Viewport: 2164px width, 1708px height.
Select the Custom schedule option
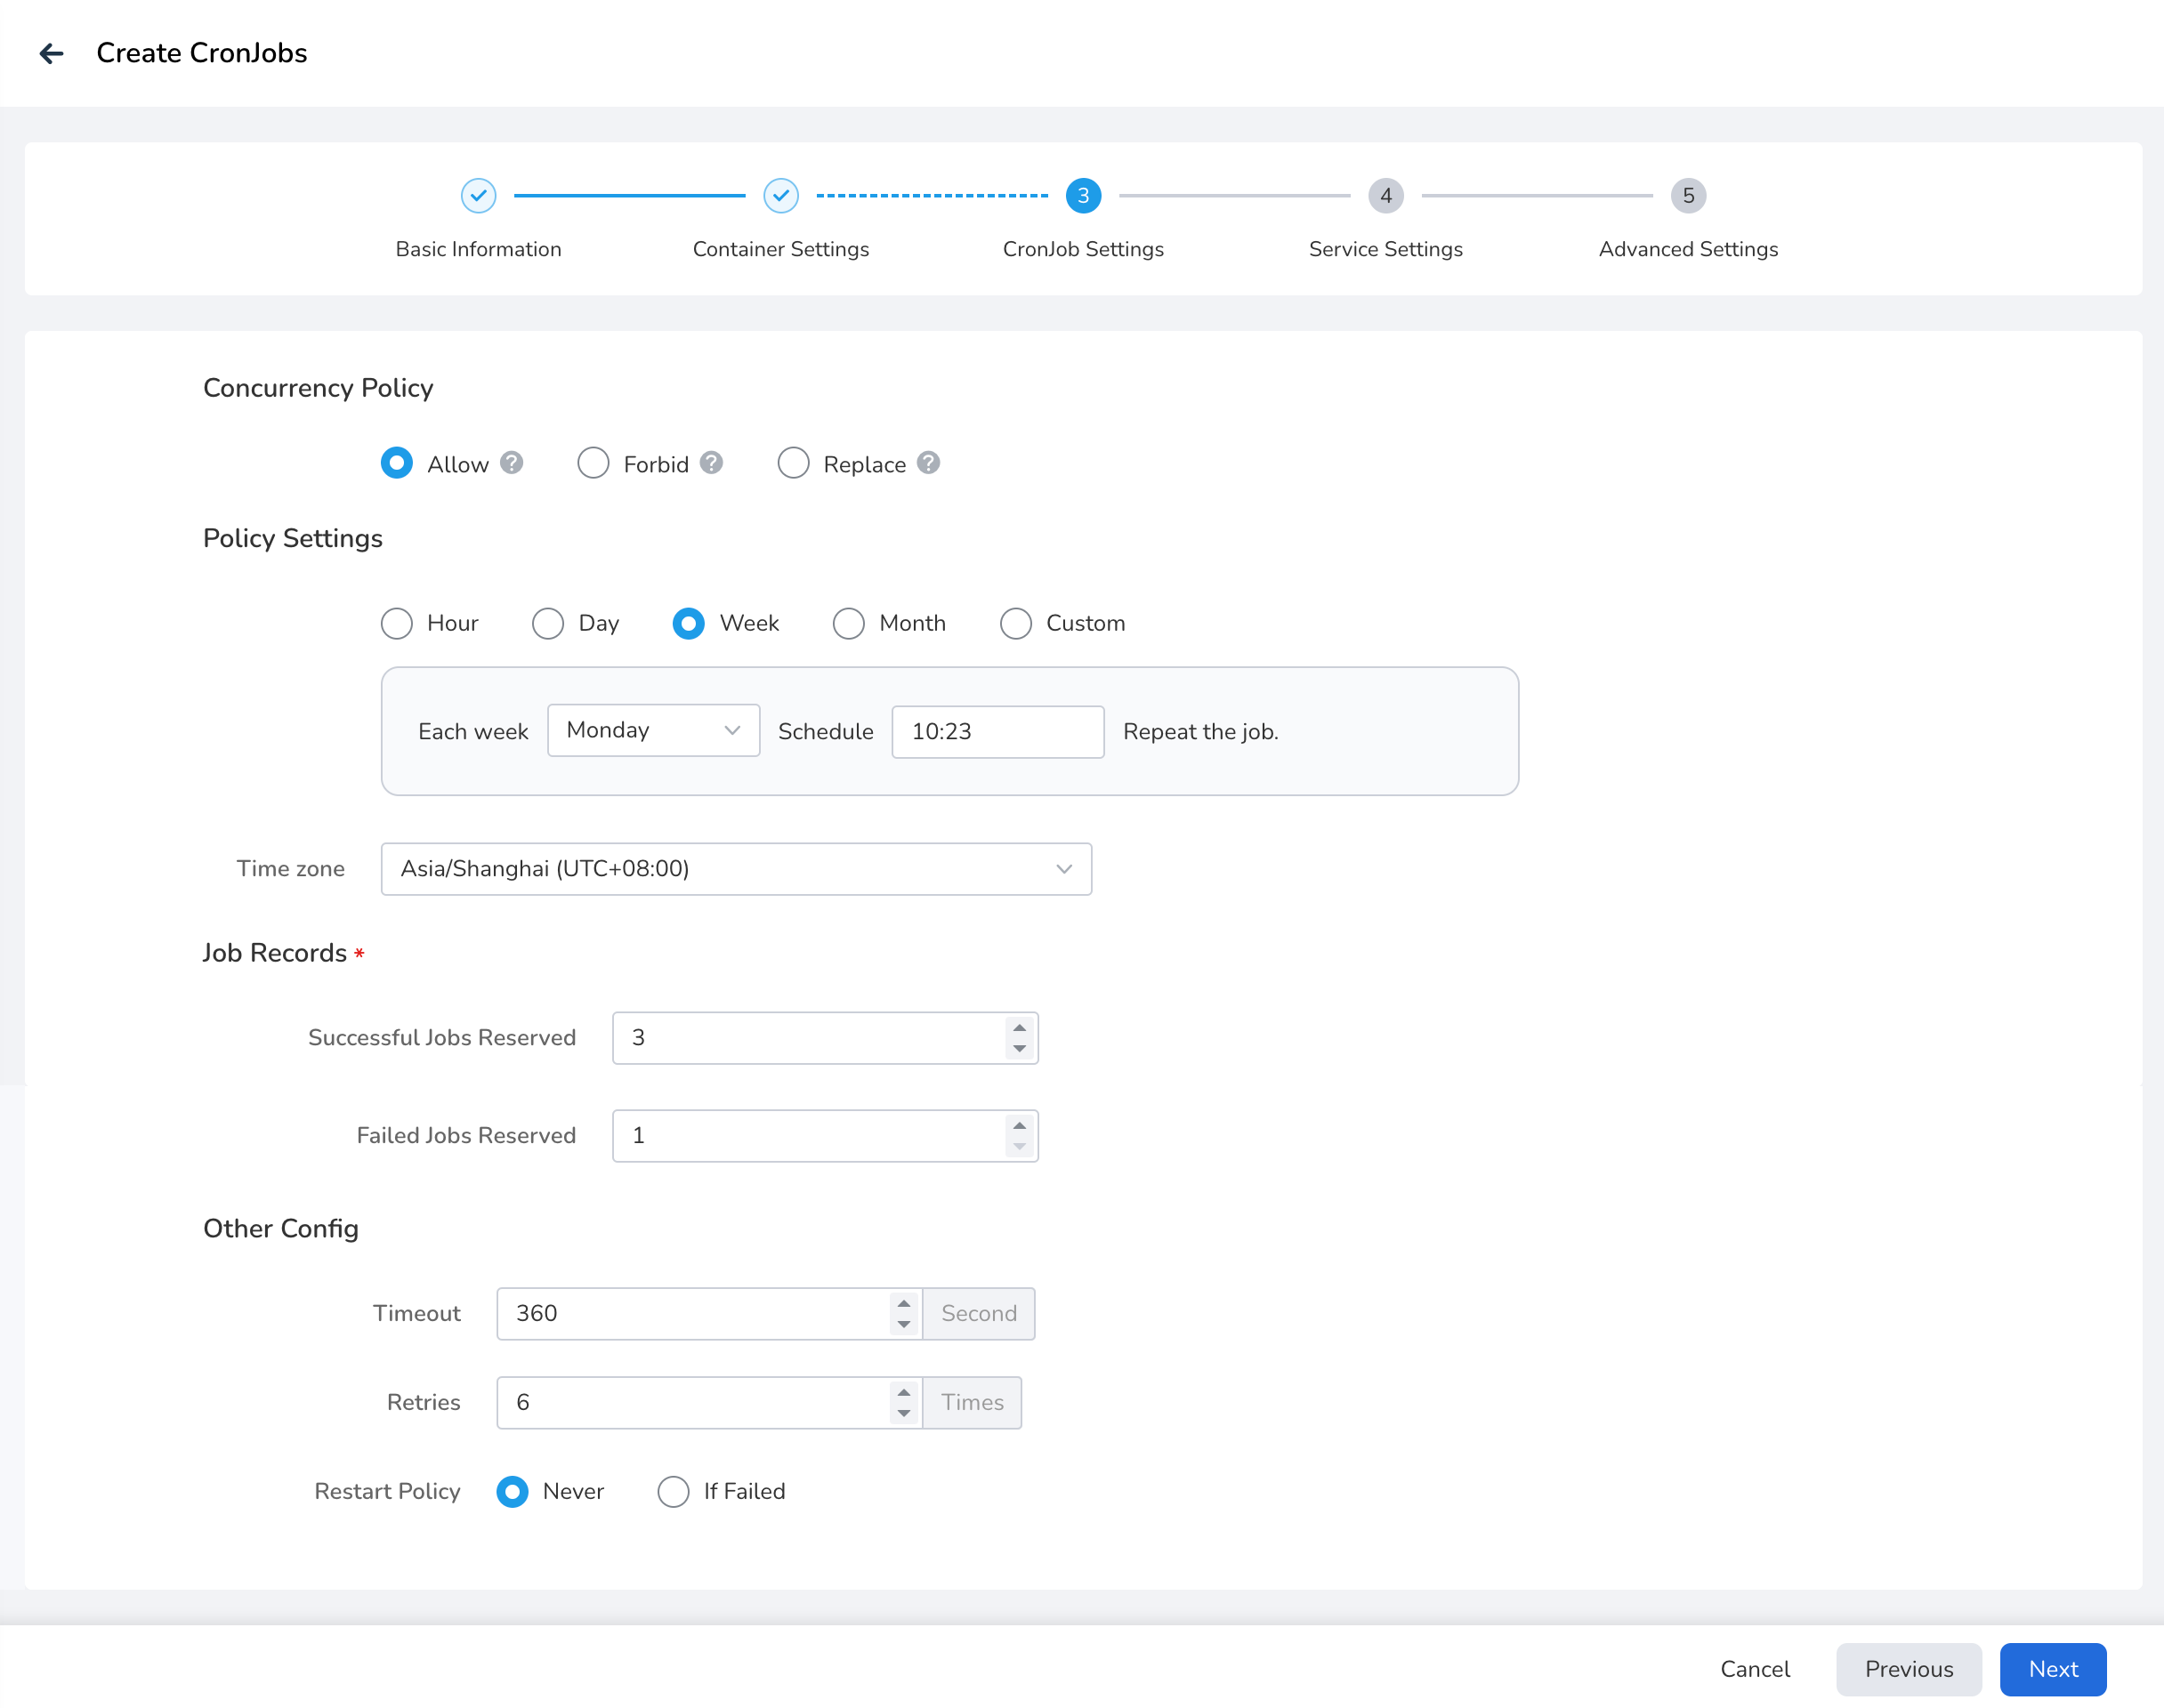pos(1016,623)
